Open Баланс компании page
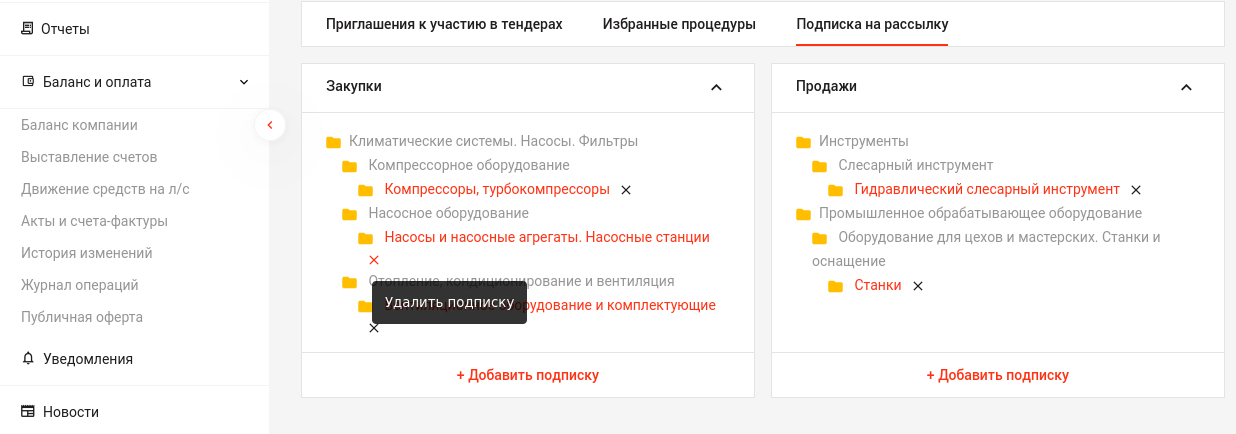 (x=79, y=125)
